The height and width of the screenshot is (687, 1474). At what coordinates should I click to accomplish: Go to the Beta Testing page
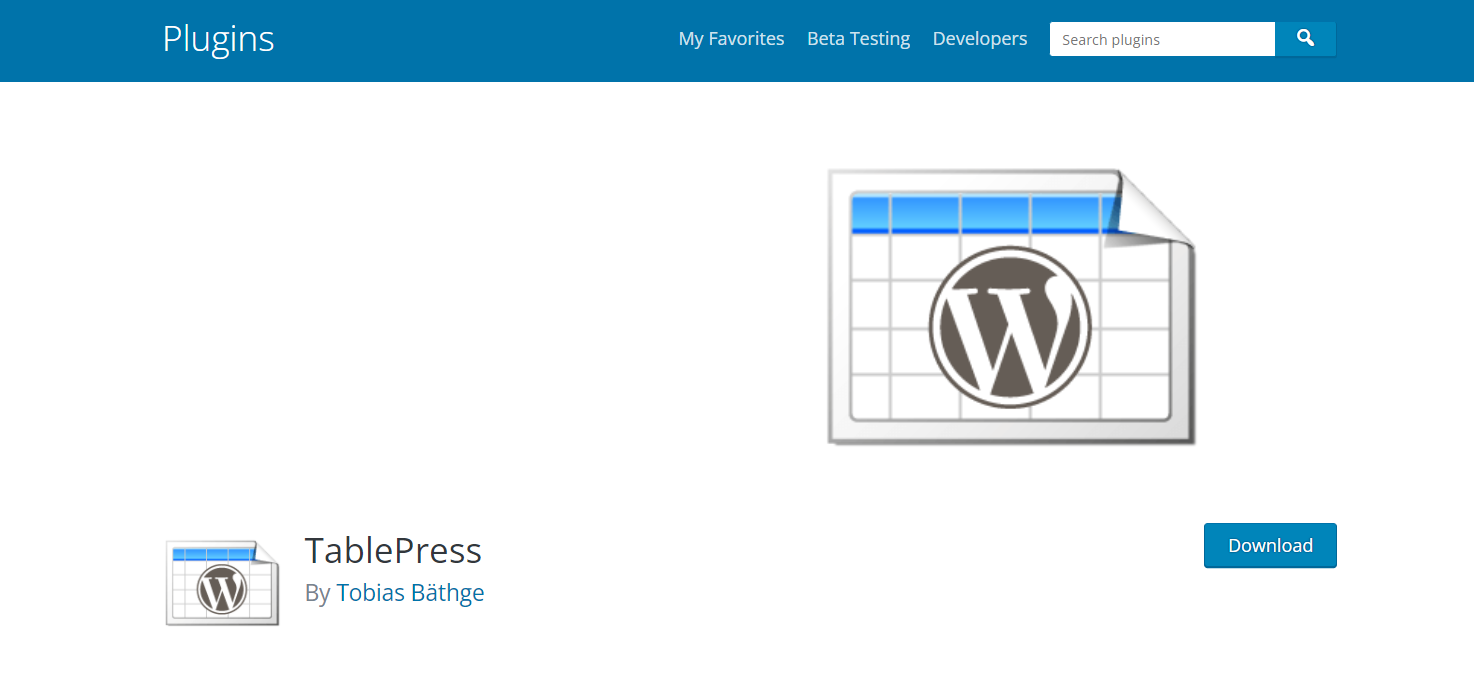[x=858, y=39]
